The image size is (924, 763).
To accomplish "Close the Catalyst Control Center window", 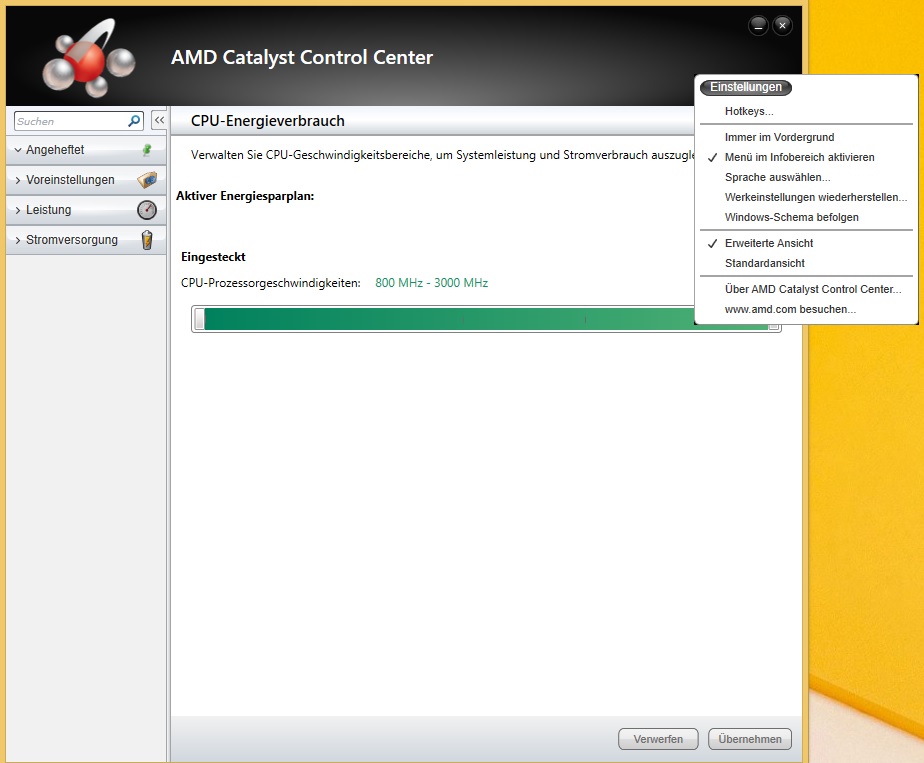I will point(782,25).
